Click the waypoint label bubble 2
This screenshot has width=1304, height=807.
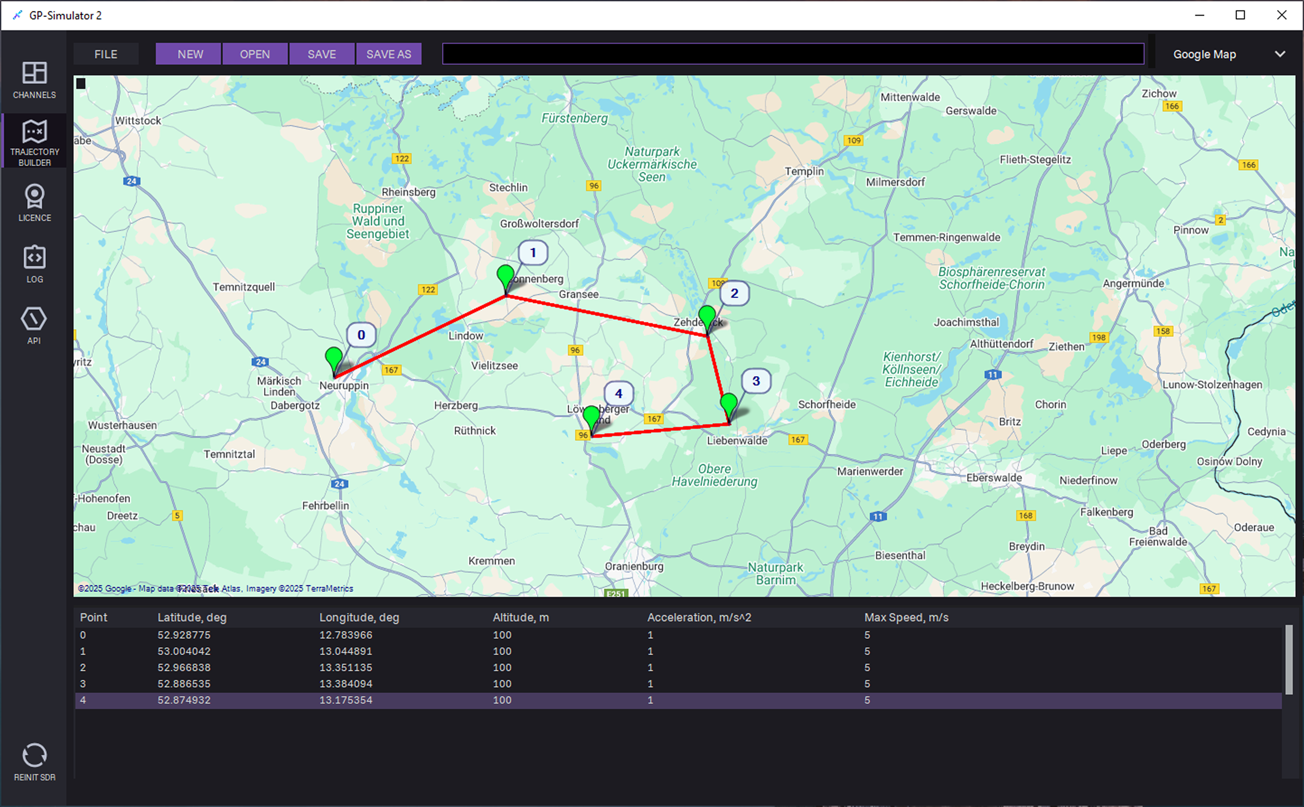coord(734,293)
